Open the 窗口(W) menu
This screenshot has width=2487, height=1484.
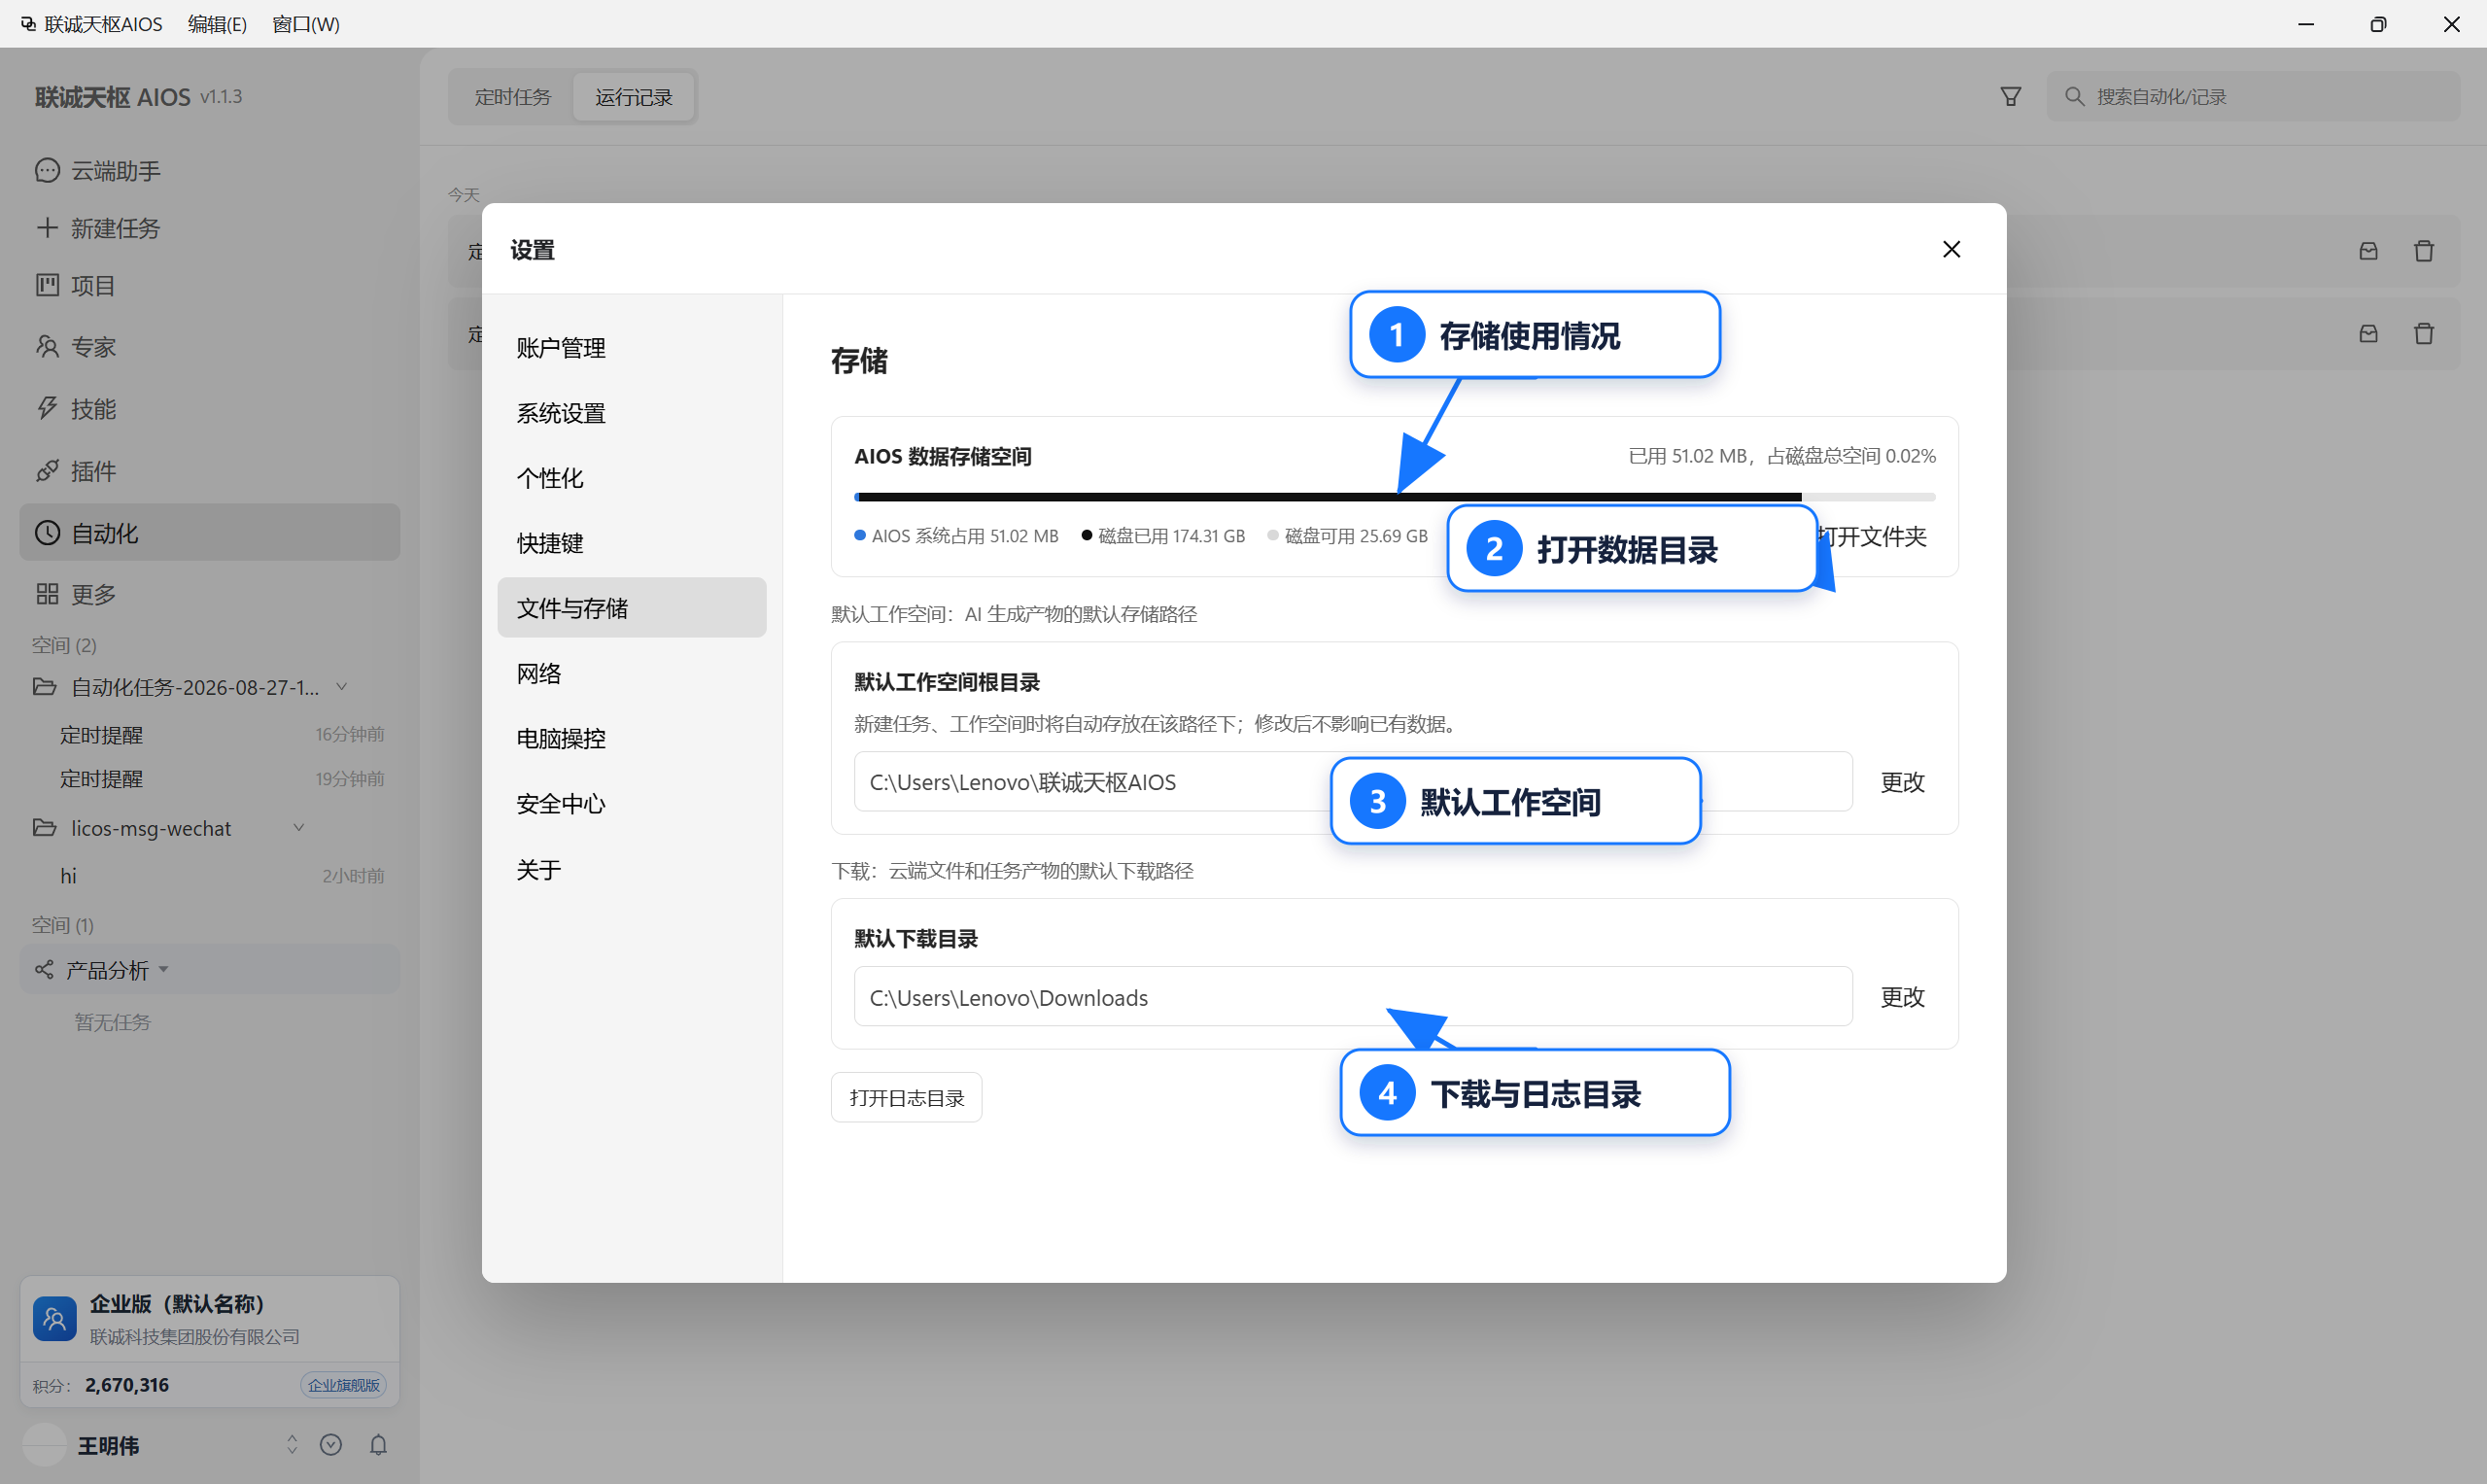(306, 24)
